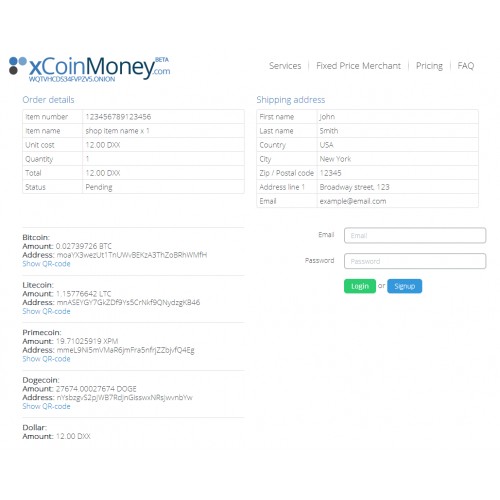Select the Litecoin address text
This screenshot has height=500, width=500.
[x=128, y=302]
